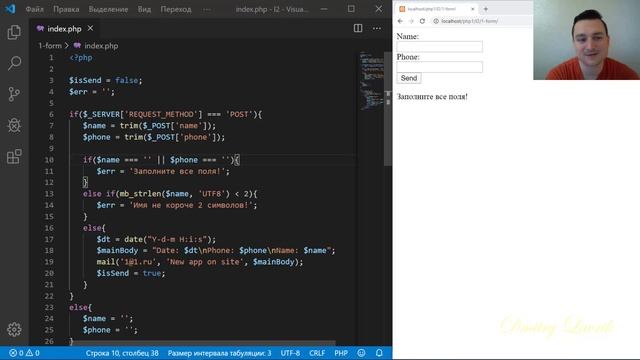The width and height of the screenshot is (640, 360).
Task: Click the VS Code logo icon
Action: [x=10, y=9]
